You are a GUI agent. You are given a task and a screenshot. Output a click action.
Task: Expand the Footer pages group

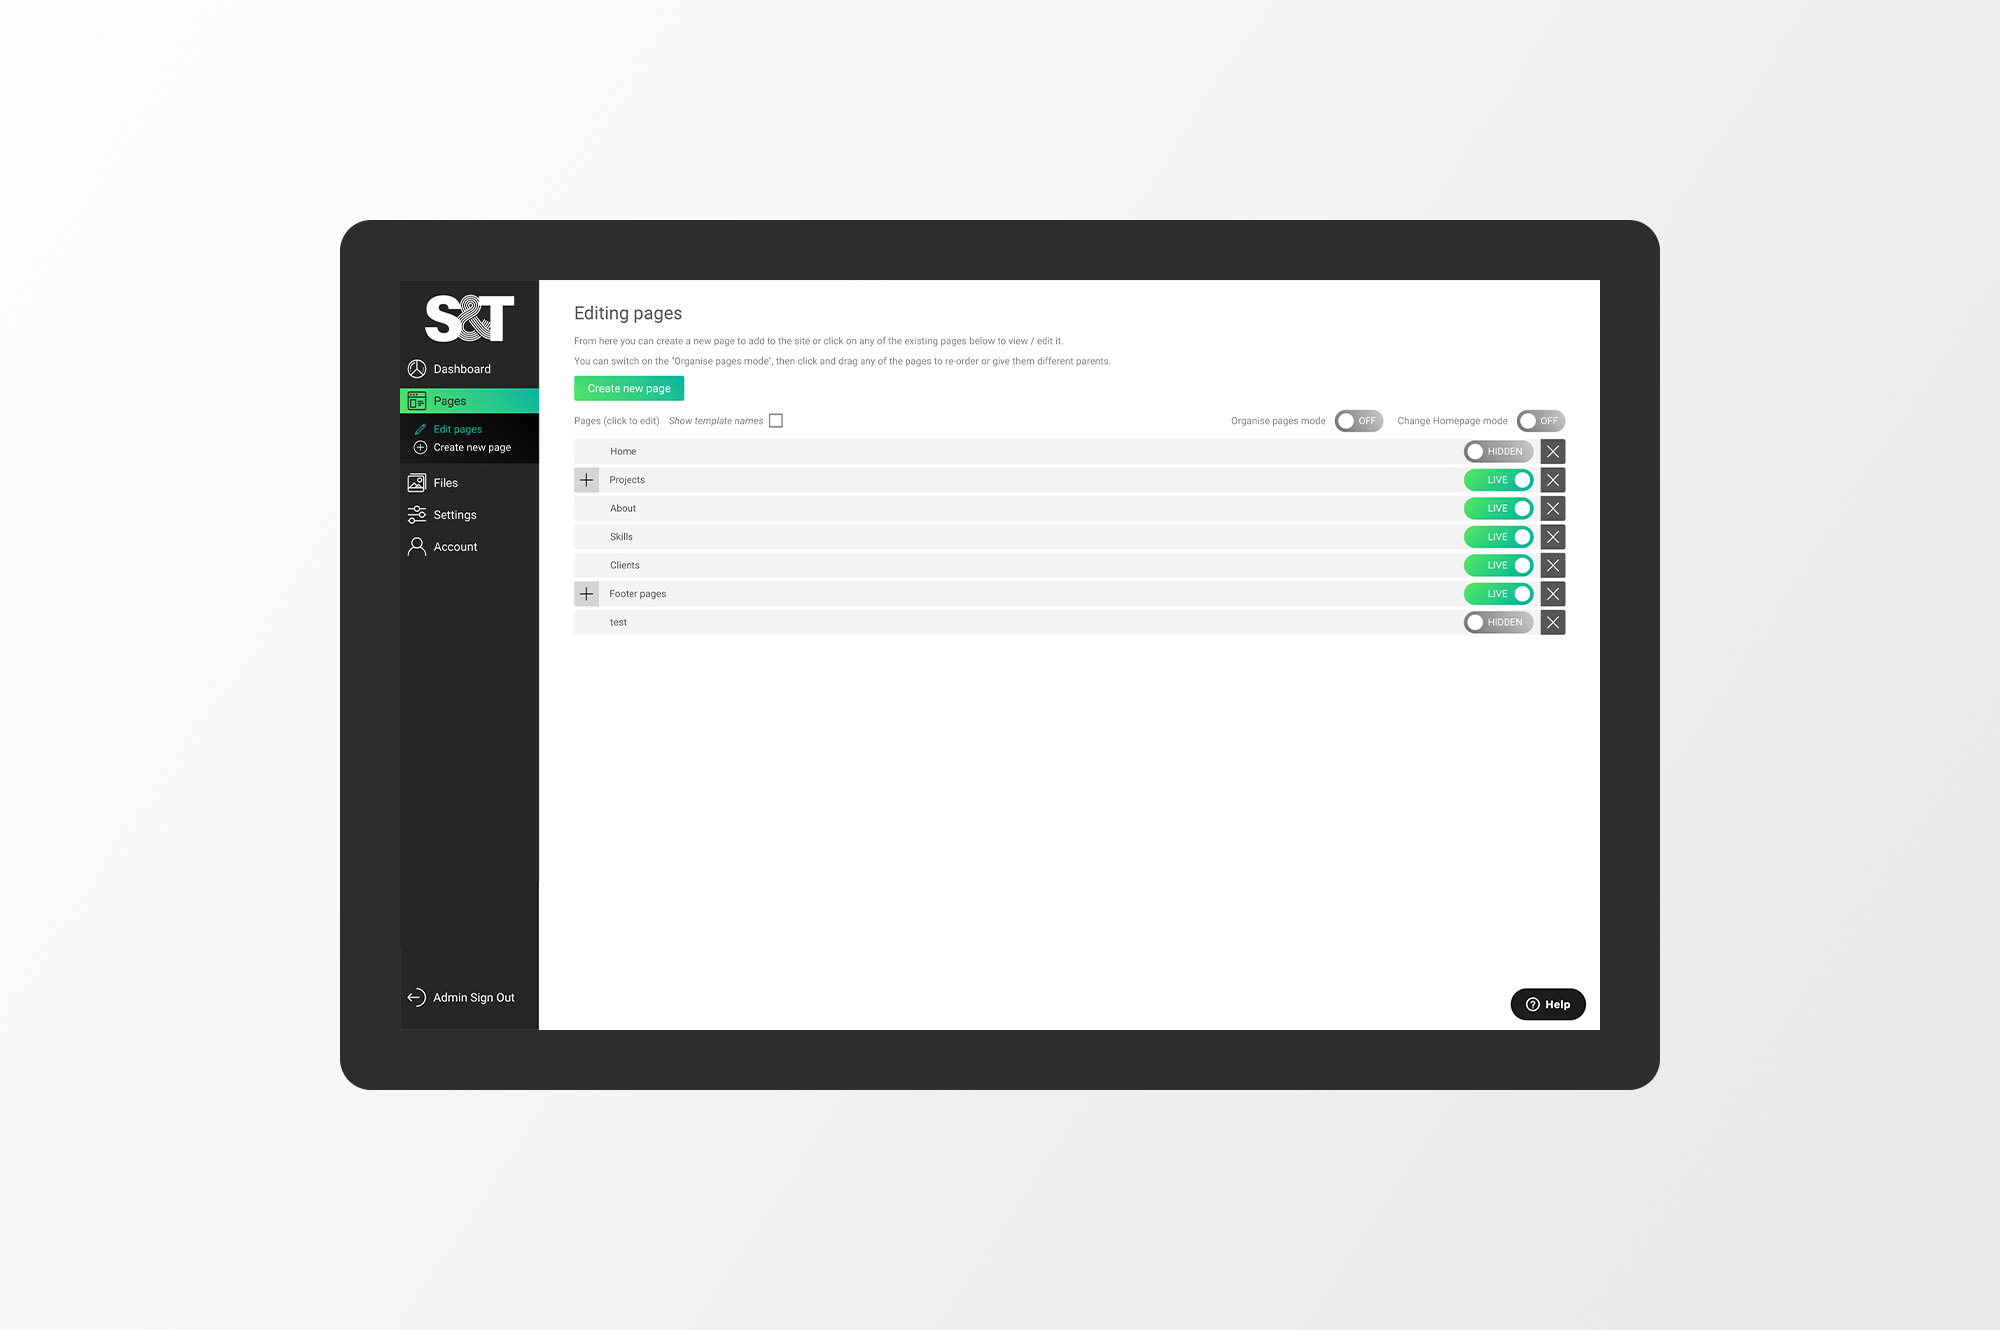[x=586, y=594]
